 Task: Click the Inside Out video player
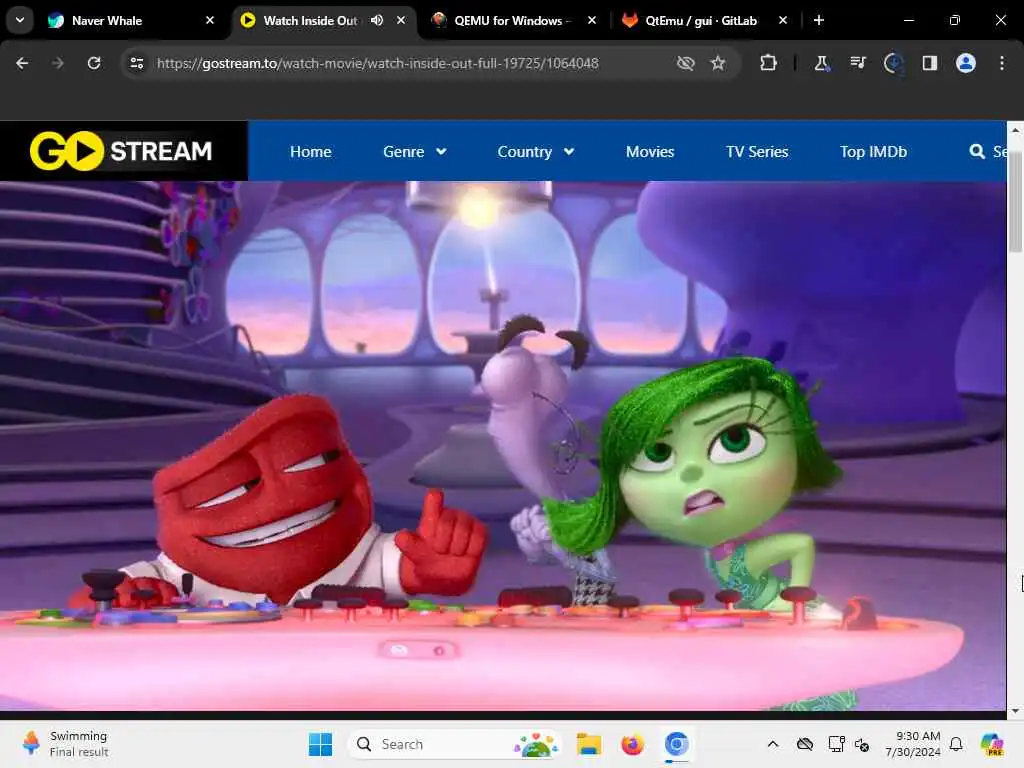(x=503, y=445)
